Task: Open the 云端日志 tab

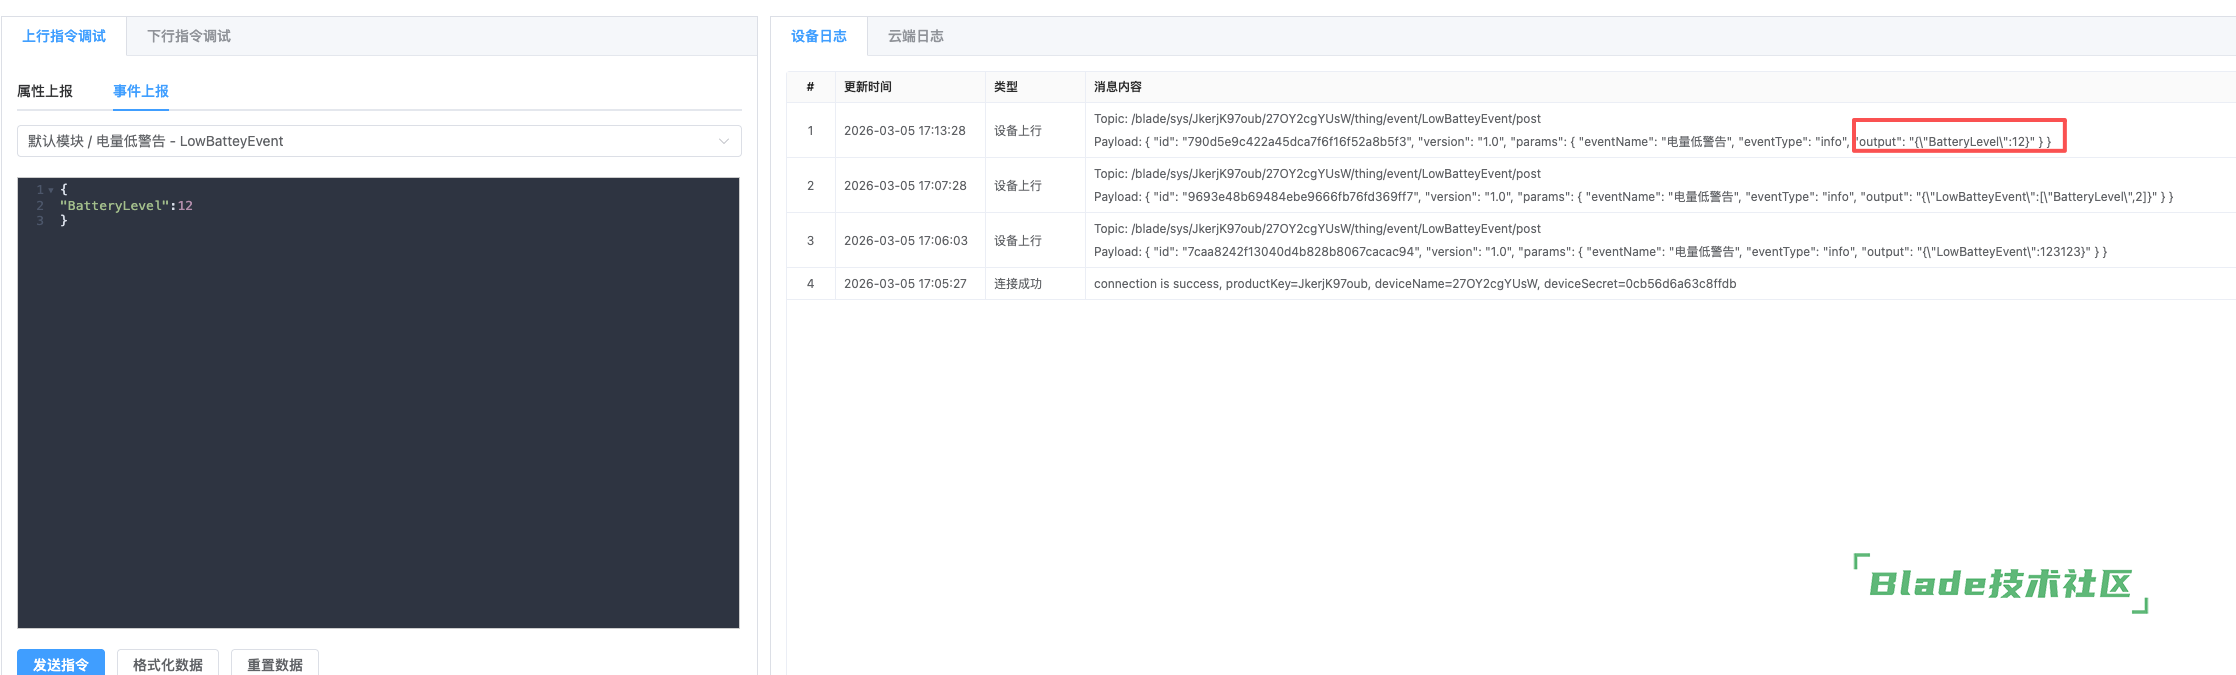Action: point(915,36)
